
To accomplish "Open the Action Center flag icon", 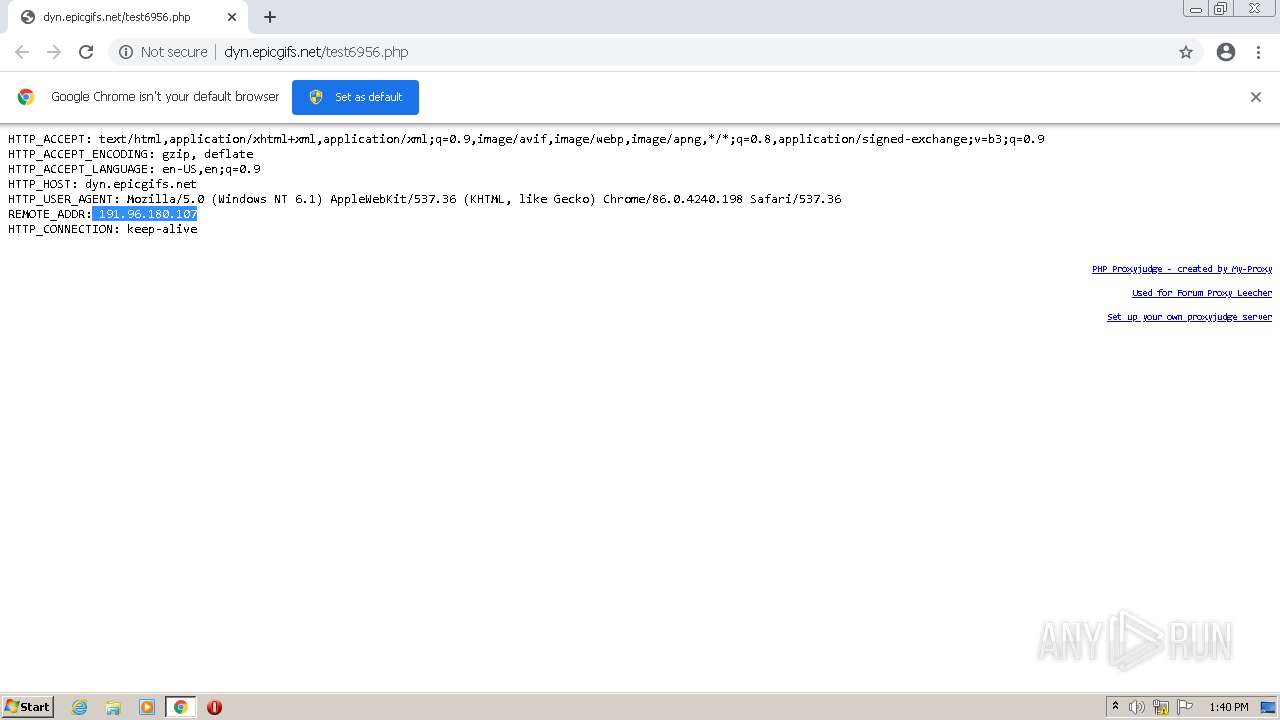I will tap(1185, 707).
